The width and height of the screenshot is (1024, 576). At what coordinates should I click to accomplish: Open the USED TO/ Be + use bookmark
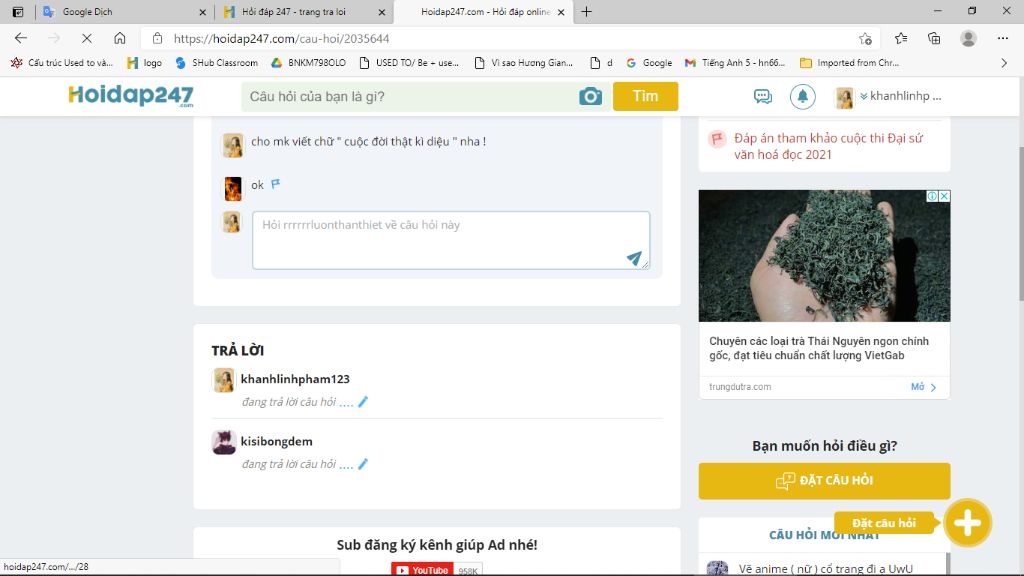click(409, 63)
